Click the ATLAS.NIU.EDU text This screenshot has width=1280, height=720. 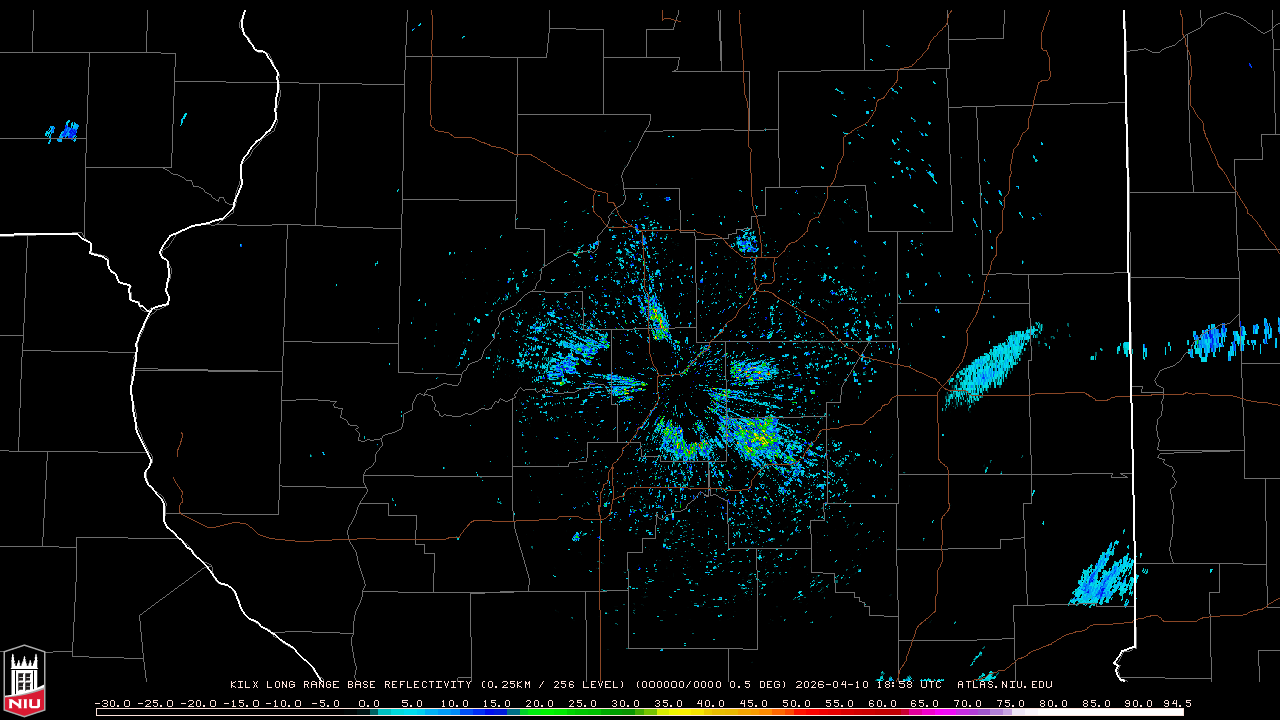tap(1004, 685)
